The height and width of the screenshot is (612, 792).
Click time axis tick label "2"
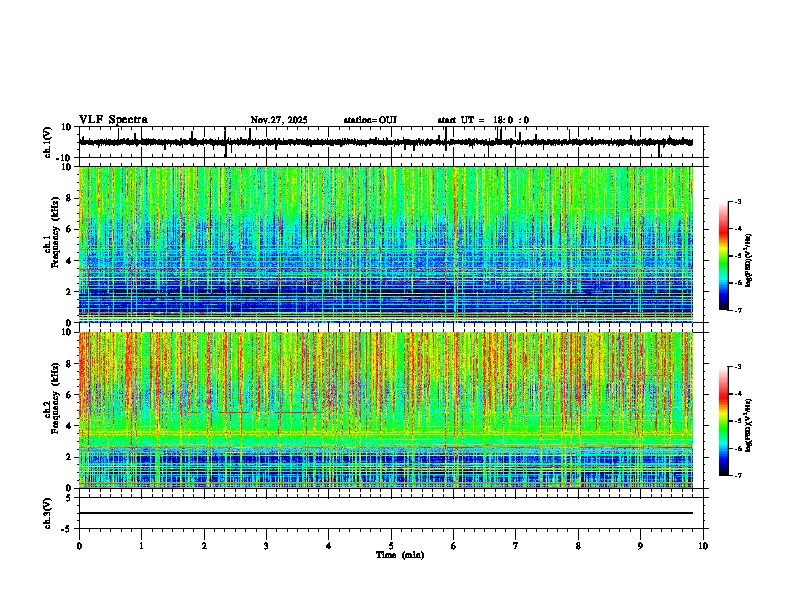[x=204, y=546]
